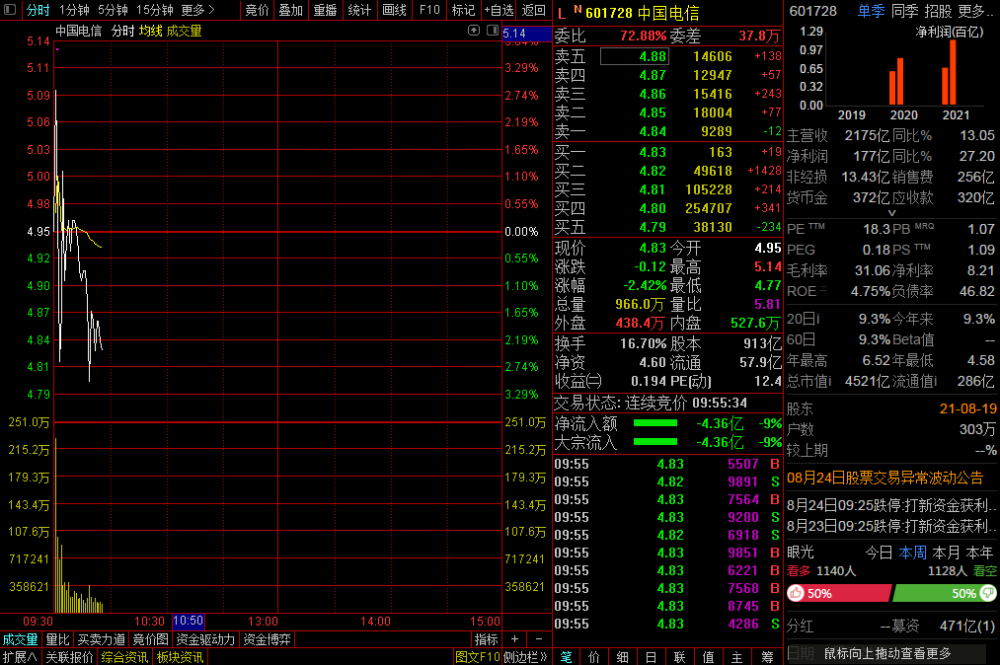
Task: Open the 竞价 auction view
Action: coord(257,10)
